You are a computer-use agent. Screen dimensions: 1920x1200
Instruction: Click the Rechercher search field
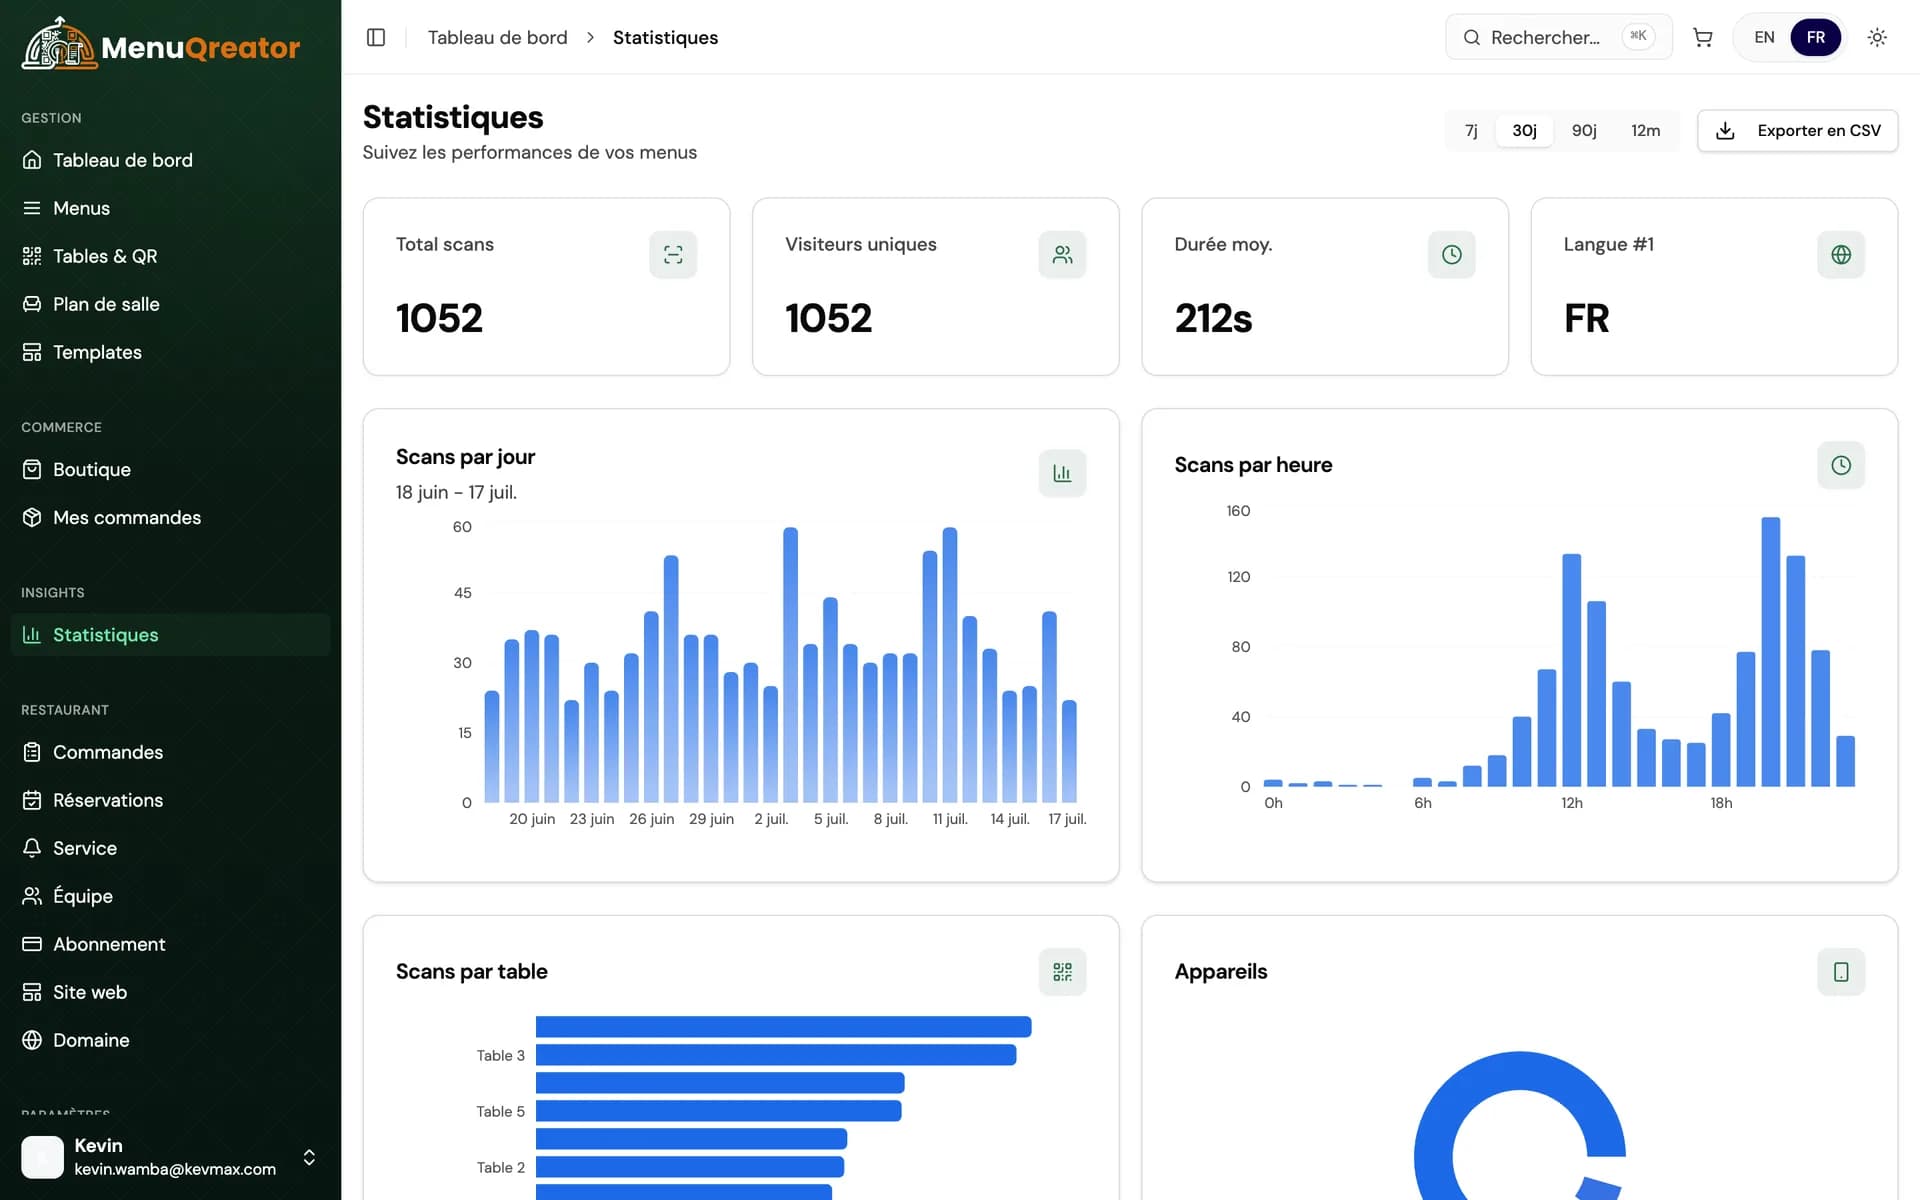1558,37
